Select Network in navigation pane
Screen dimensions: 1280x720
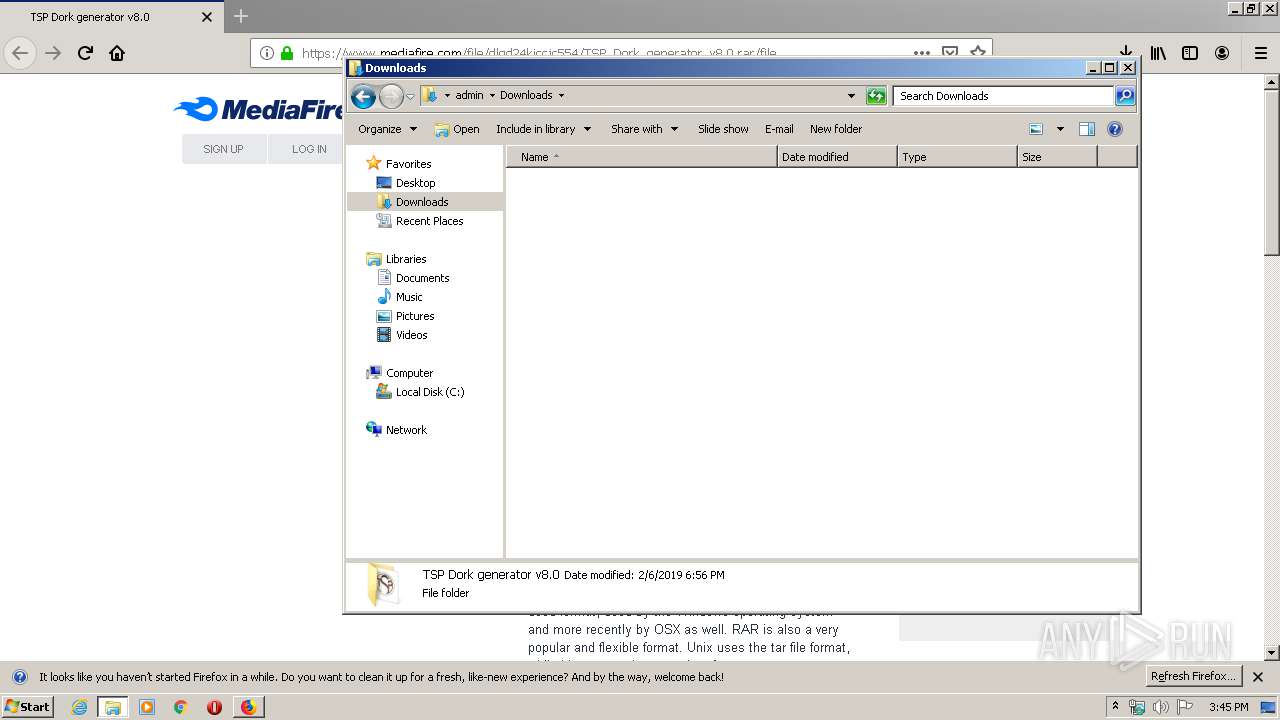[406, 430]
